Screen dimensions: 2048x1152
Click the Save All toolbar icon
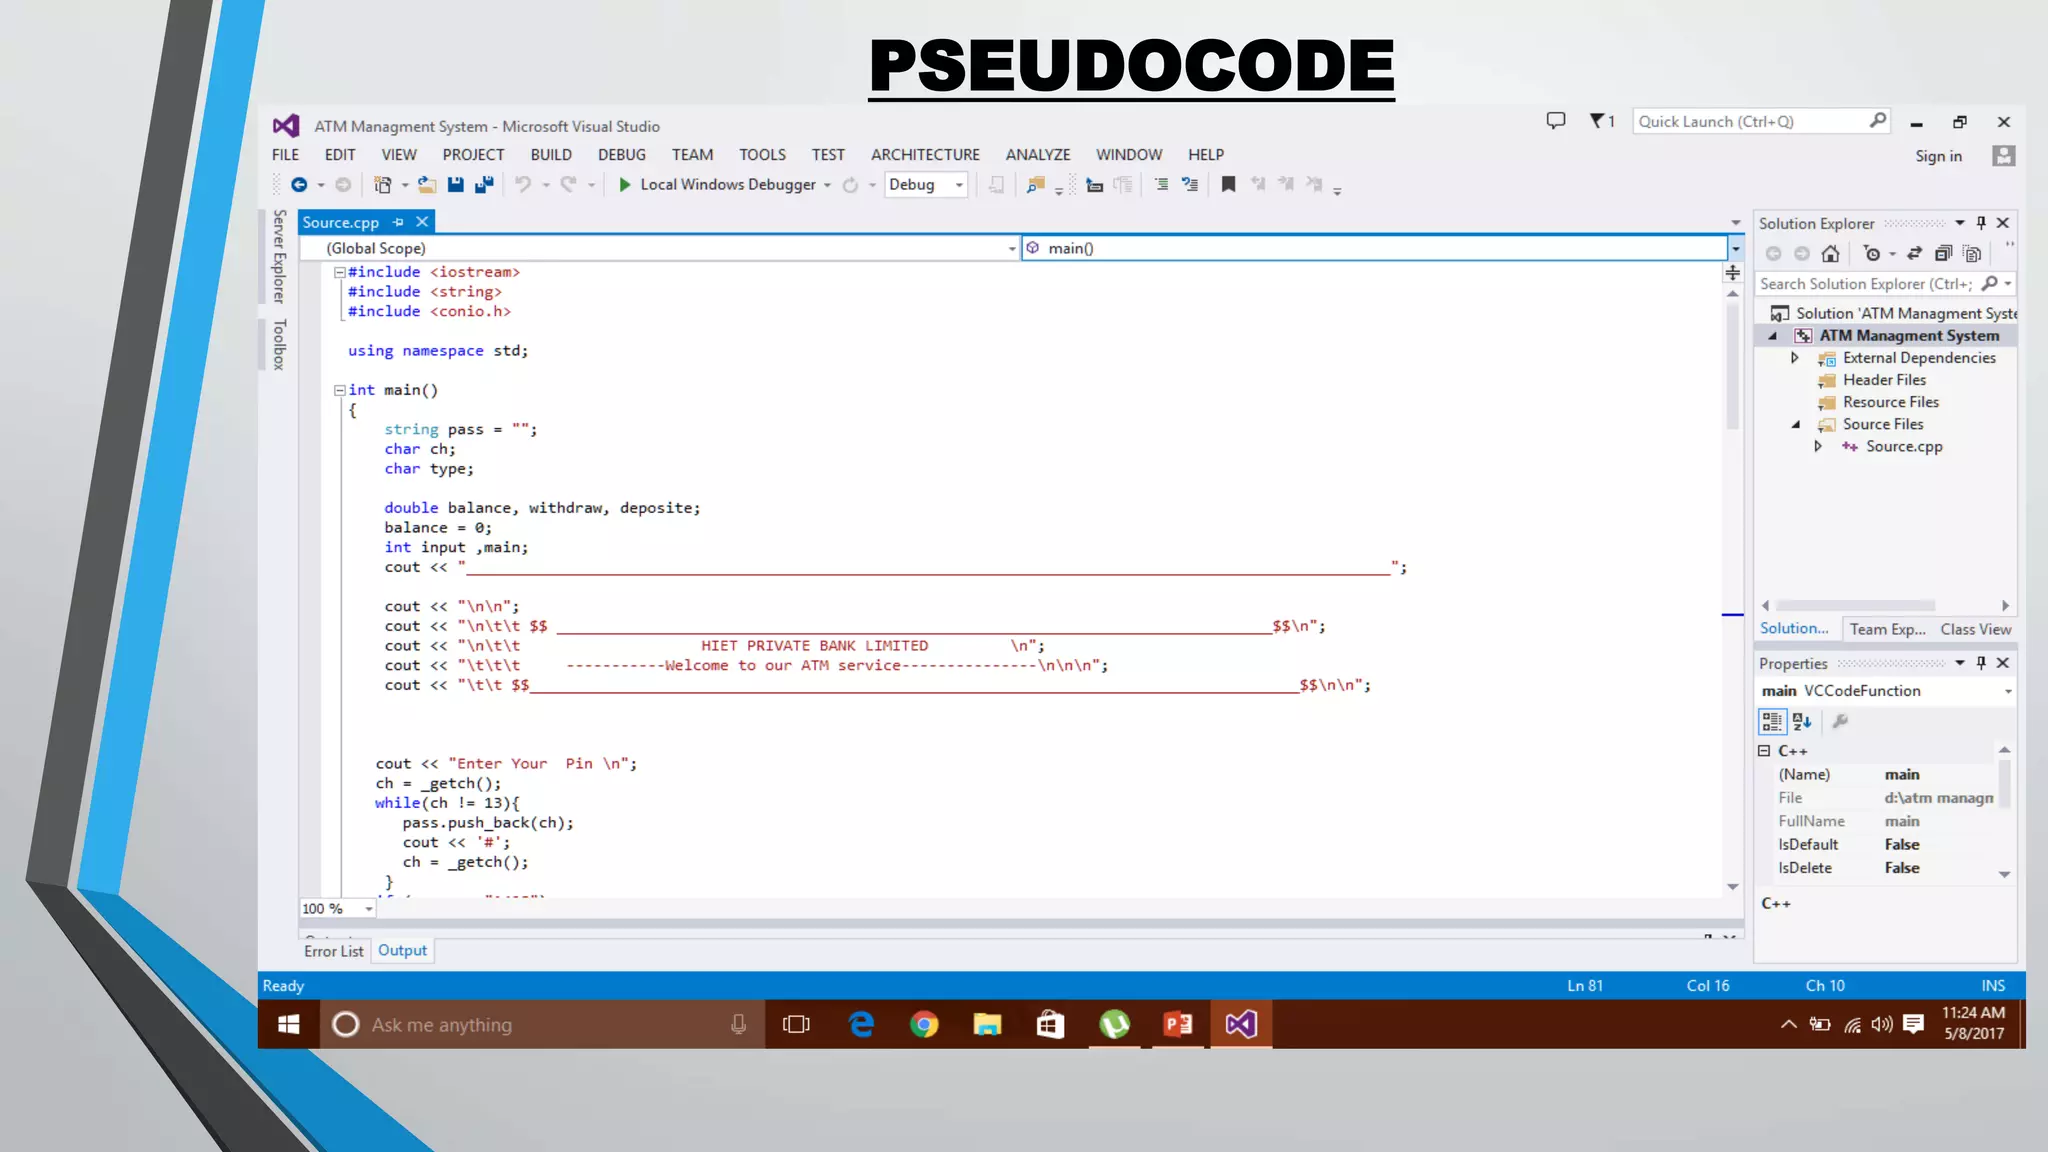pyautogui.click(x=485, y=185)
